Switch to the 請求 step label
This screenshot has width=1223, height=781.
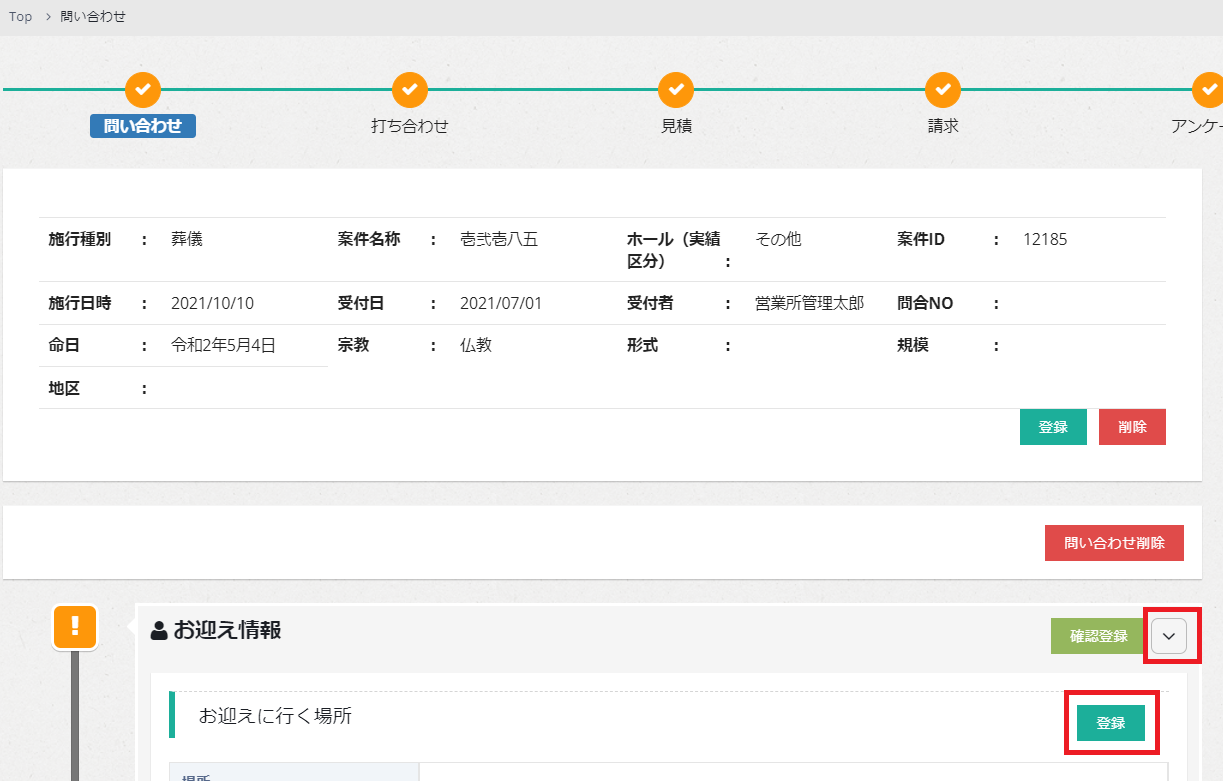point(942,126)
